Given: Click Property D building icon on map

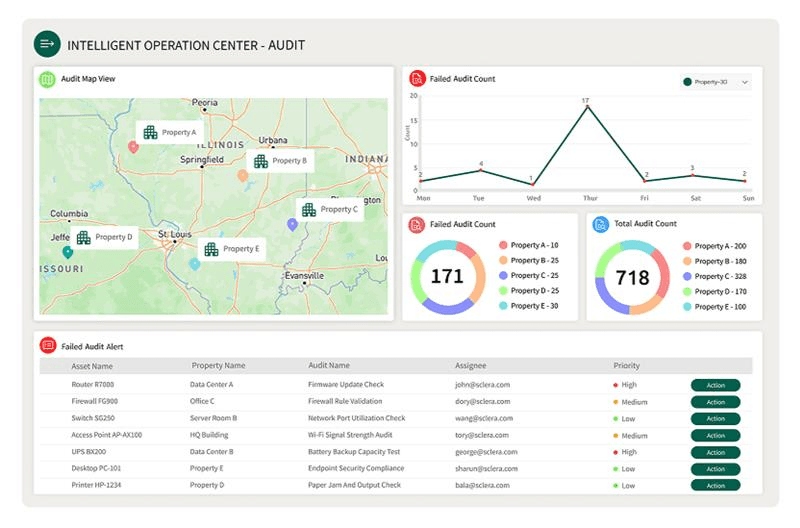Looking at the screenshot, I should pos(84,237).
